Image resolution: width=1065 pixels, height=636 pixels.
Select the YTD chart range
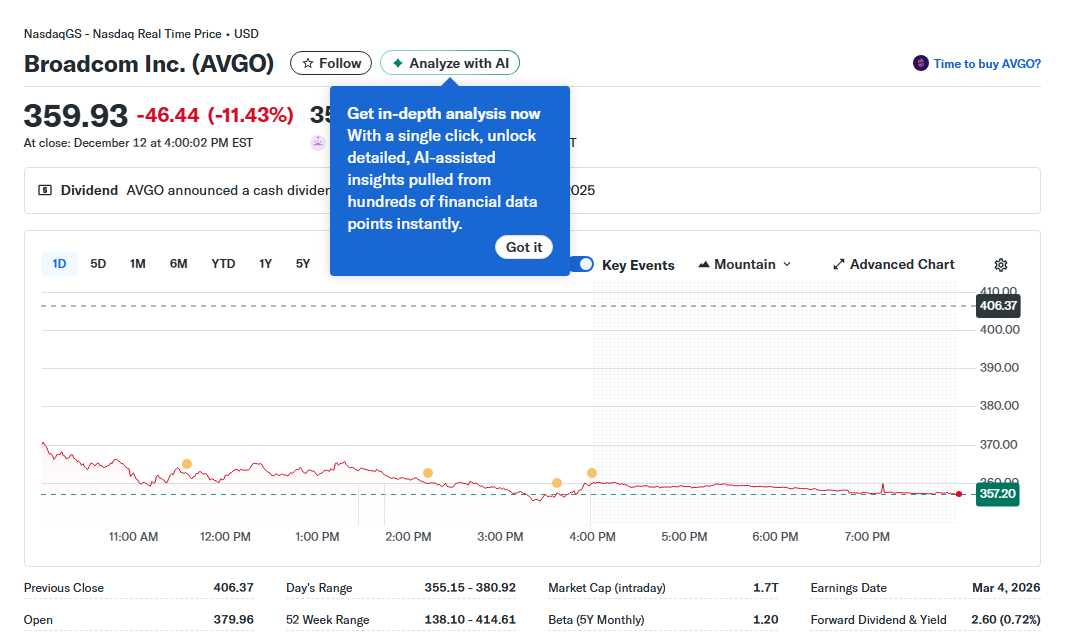(222, 263)
